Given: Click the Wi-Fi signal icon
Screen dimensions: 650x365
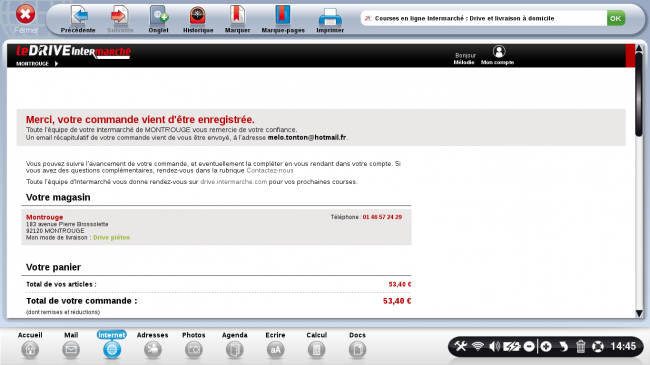Looking at the screenshot, I should pyautogui.click(x=478, y=346).
